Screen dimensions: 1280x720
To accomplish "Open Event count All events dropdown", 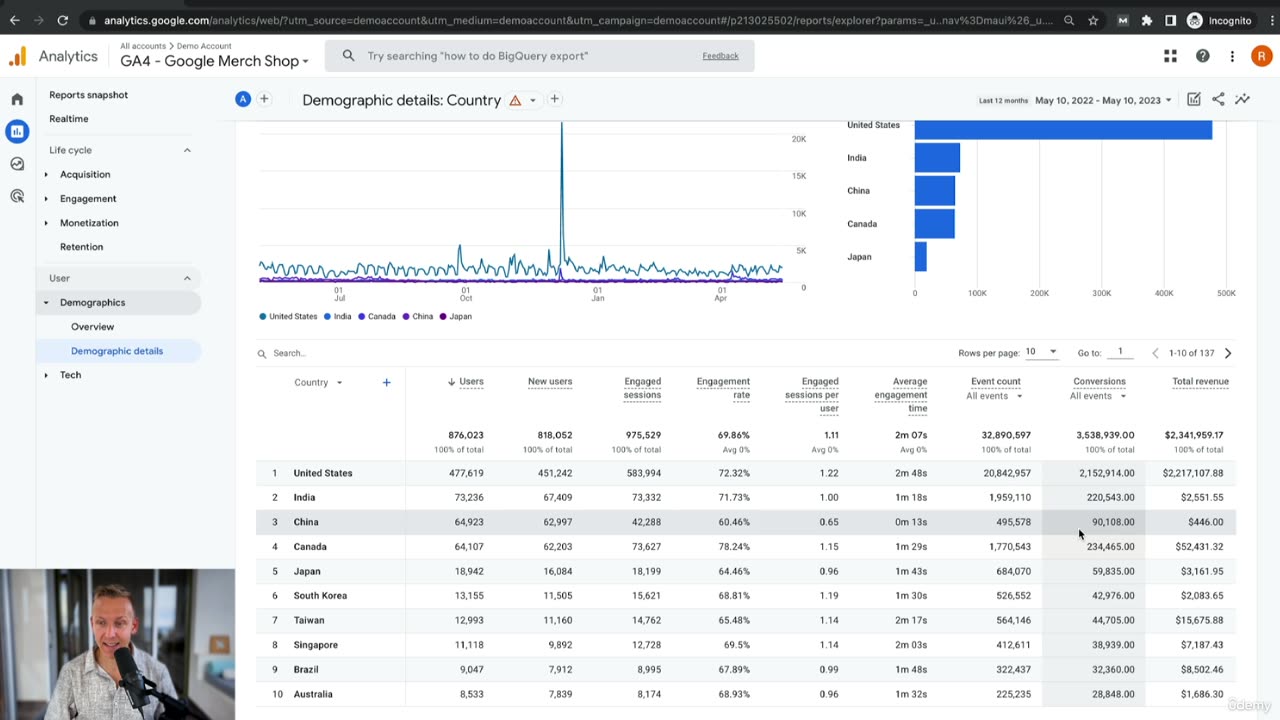I will coord(995,396).
